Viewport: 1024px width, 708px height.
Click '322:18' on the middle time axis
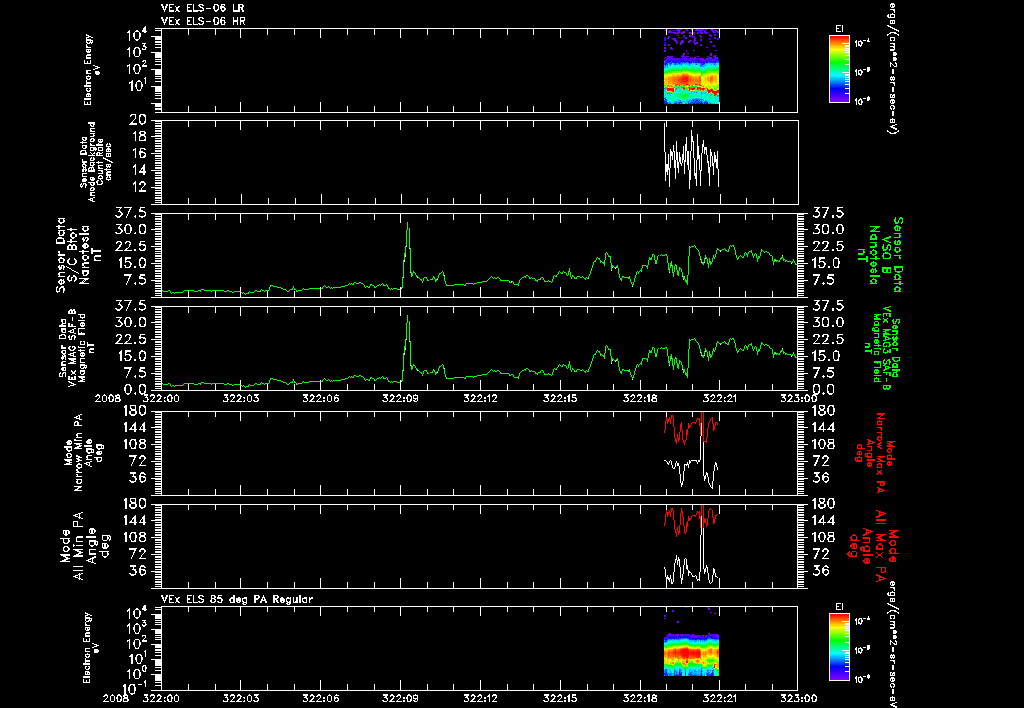(x=640, y=398)
